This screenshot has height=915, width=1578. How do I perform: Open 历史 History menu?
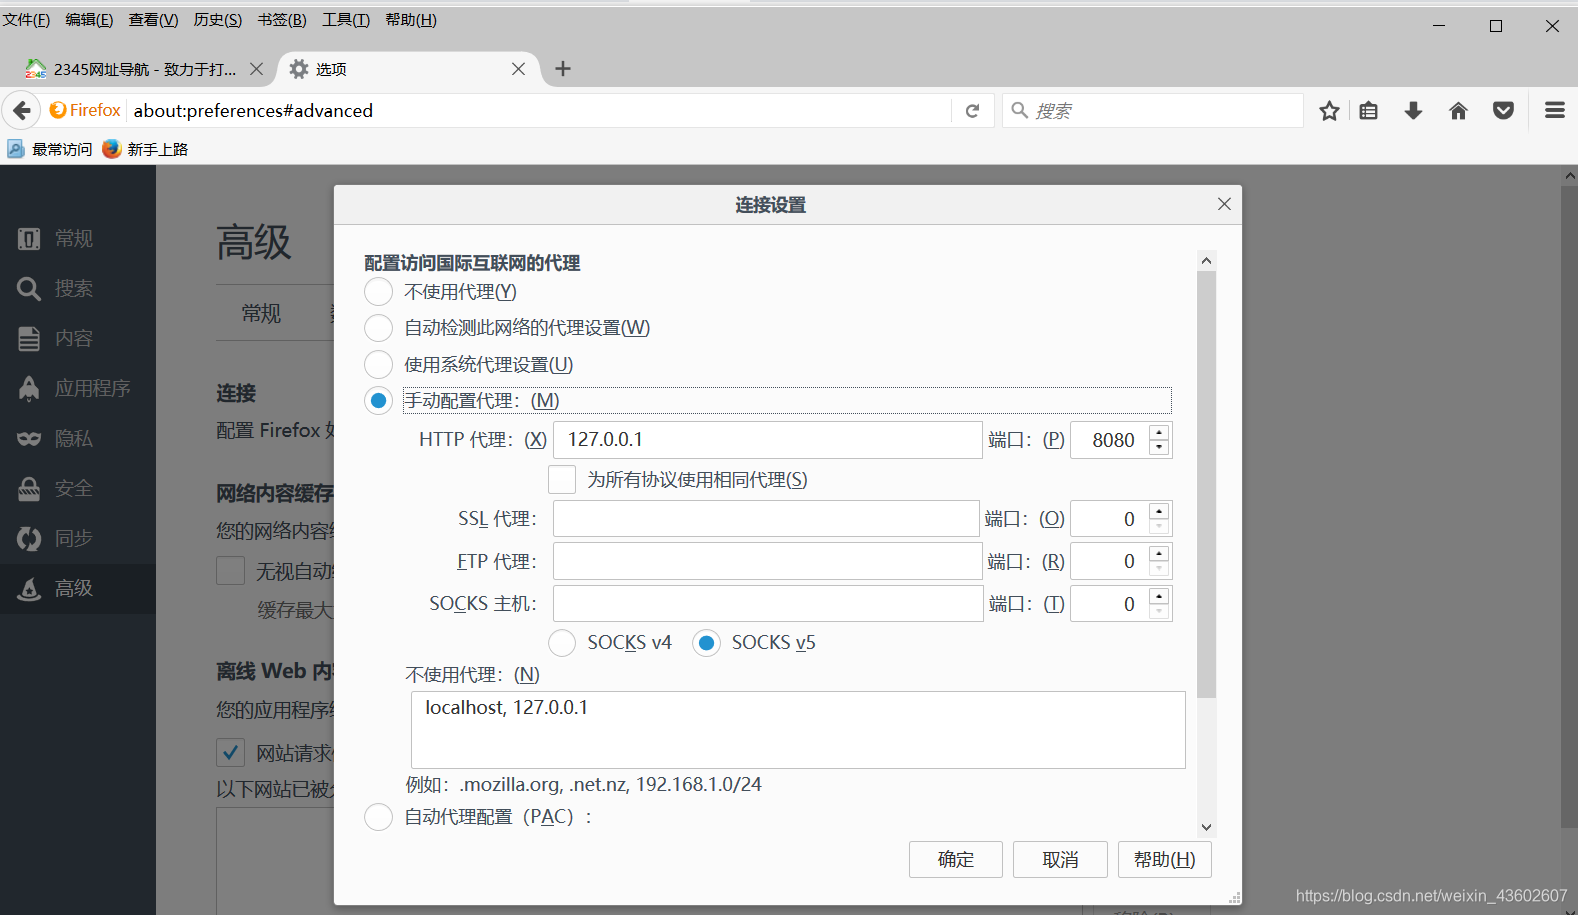[x=217, y=20]
